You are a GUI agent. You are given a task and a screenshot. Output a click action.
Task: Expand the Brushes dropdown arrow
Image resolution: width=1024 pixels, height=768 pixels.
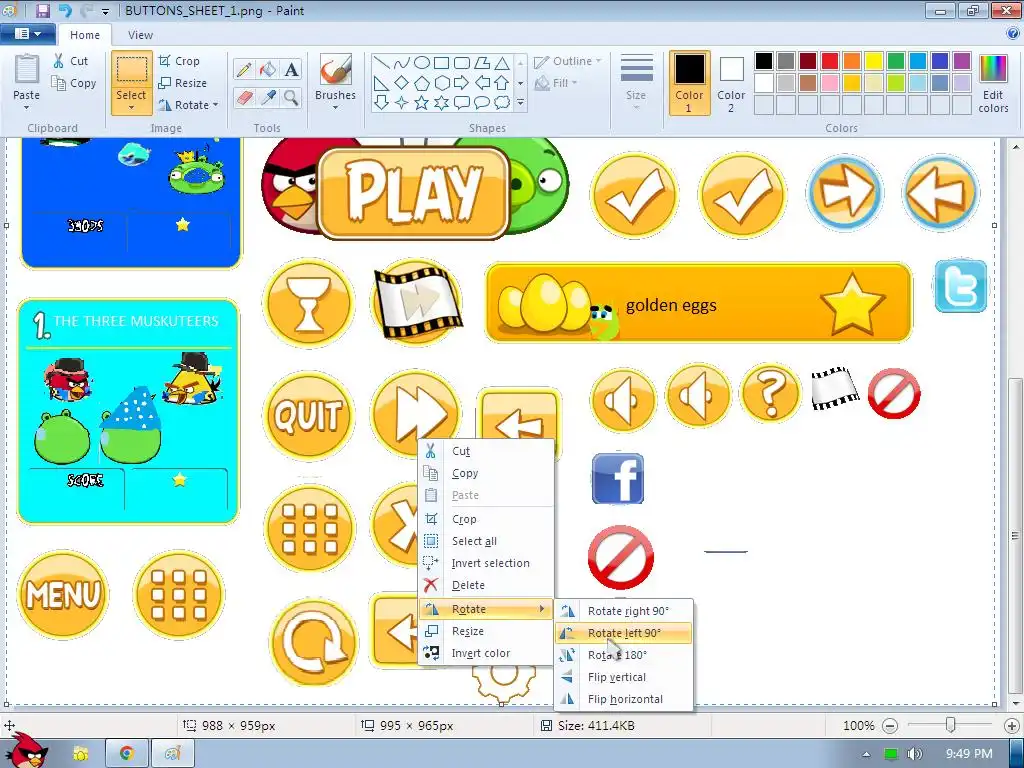tap(336, 107)
